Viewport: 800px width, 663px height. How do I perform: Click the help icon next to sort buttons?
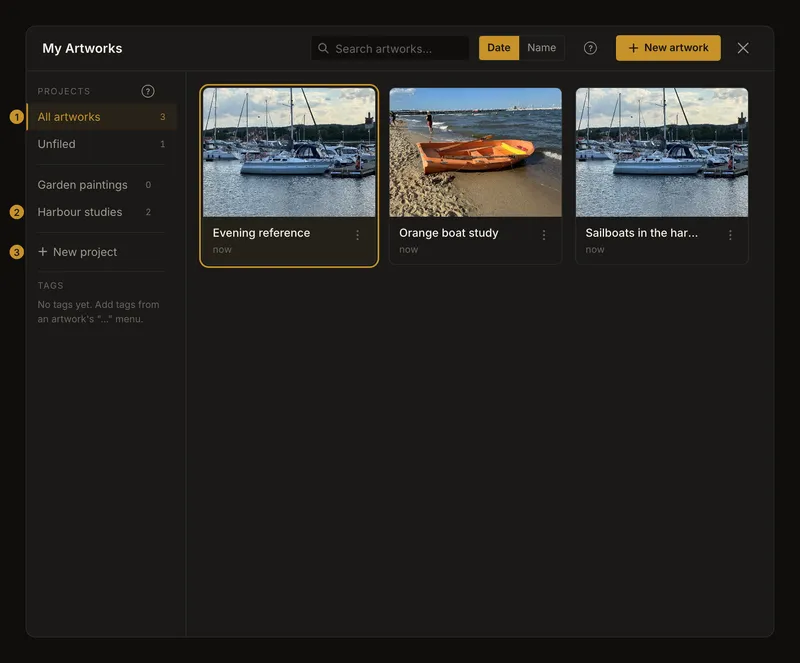(590, 48)
